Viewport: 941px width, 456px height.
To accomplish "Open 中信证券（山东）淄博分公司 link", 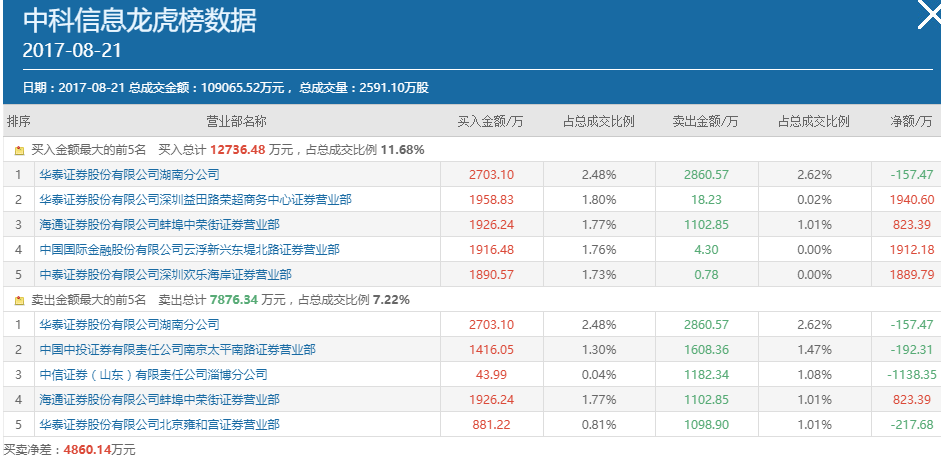I will (154, 375).
